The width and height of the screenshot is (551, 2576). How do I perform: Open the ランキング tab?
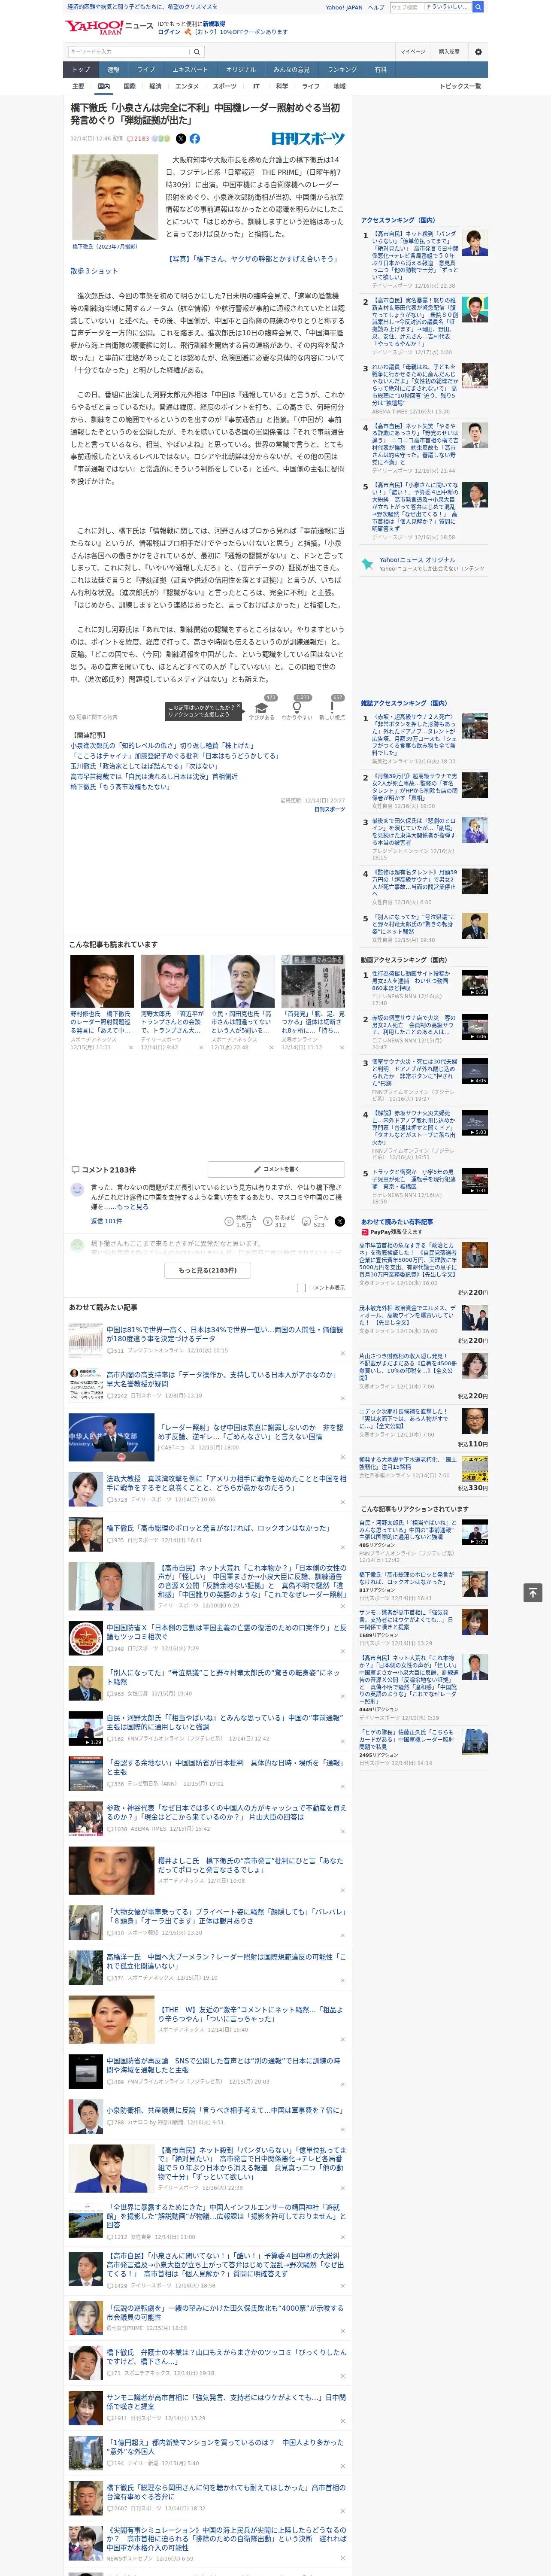coord(342,69)
